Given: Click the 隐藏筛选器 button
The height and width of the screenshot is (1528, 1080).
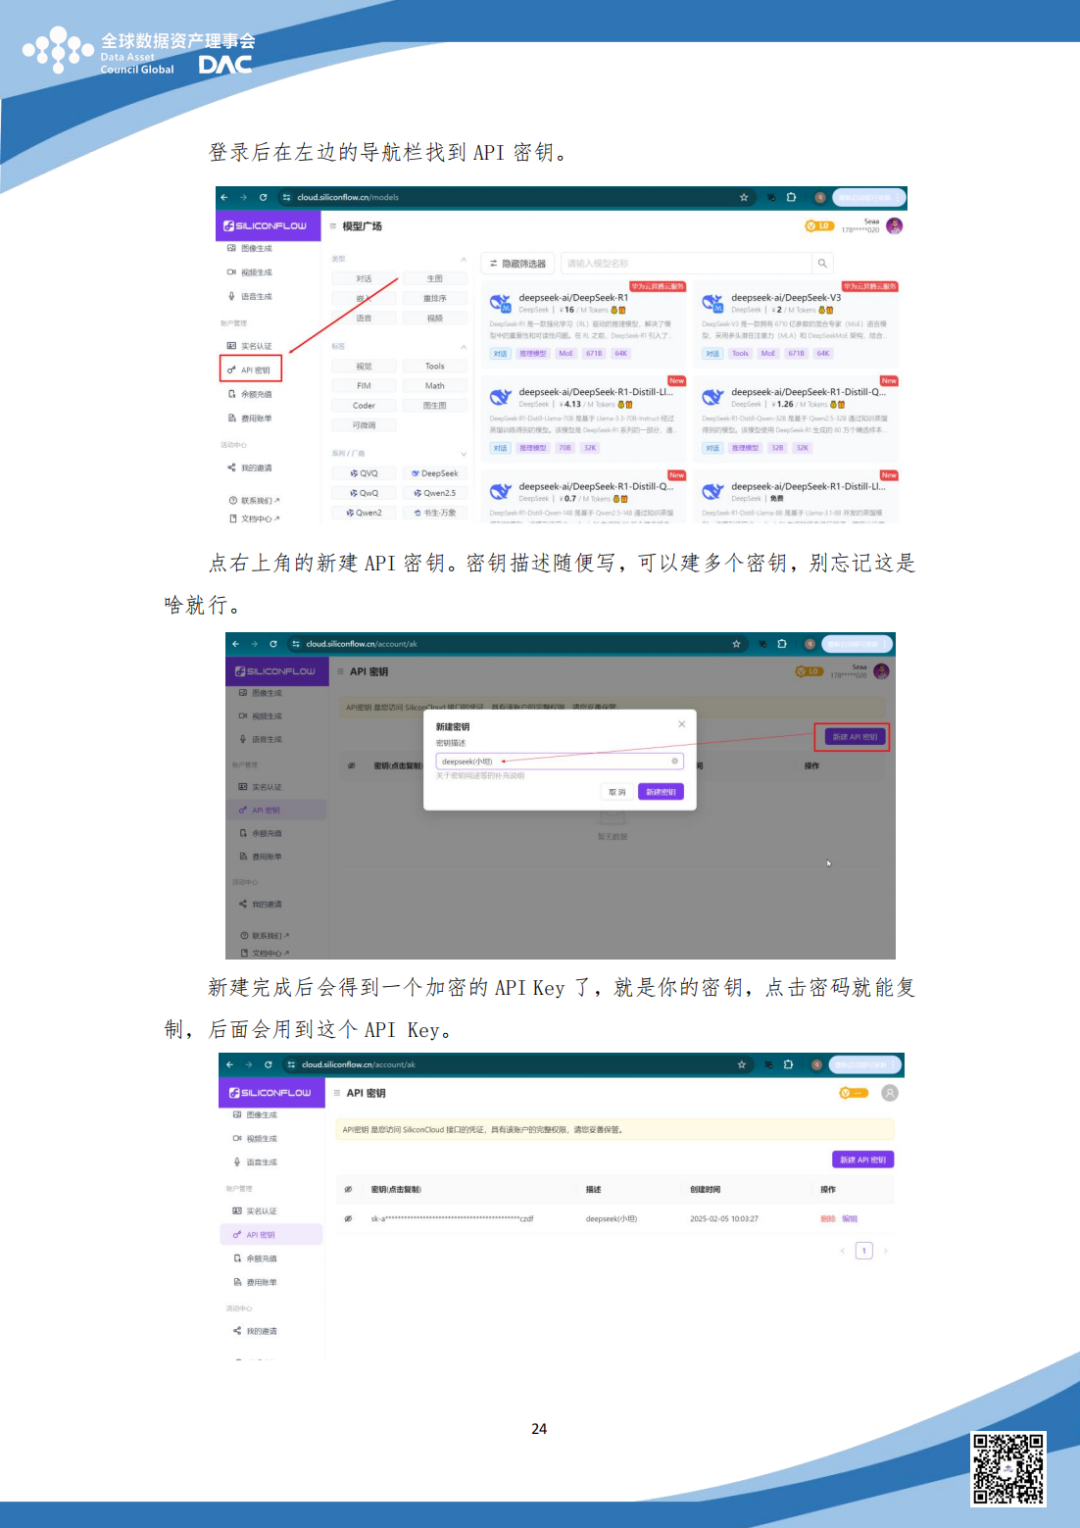Looking at the screenshot, I should coord(518,263).
